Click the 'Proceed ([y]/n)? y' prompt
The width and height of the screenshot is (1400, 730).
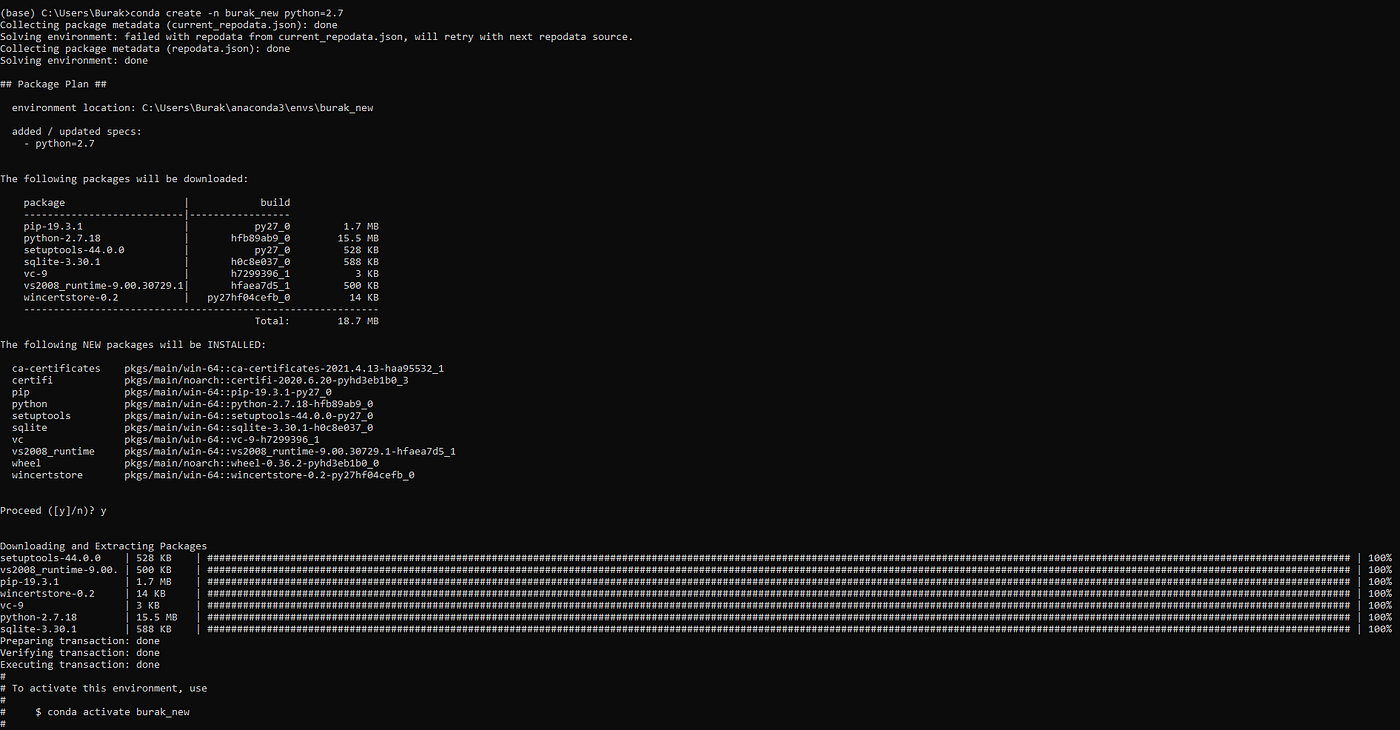click(x=53, y=511)
